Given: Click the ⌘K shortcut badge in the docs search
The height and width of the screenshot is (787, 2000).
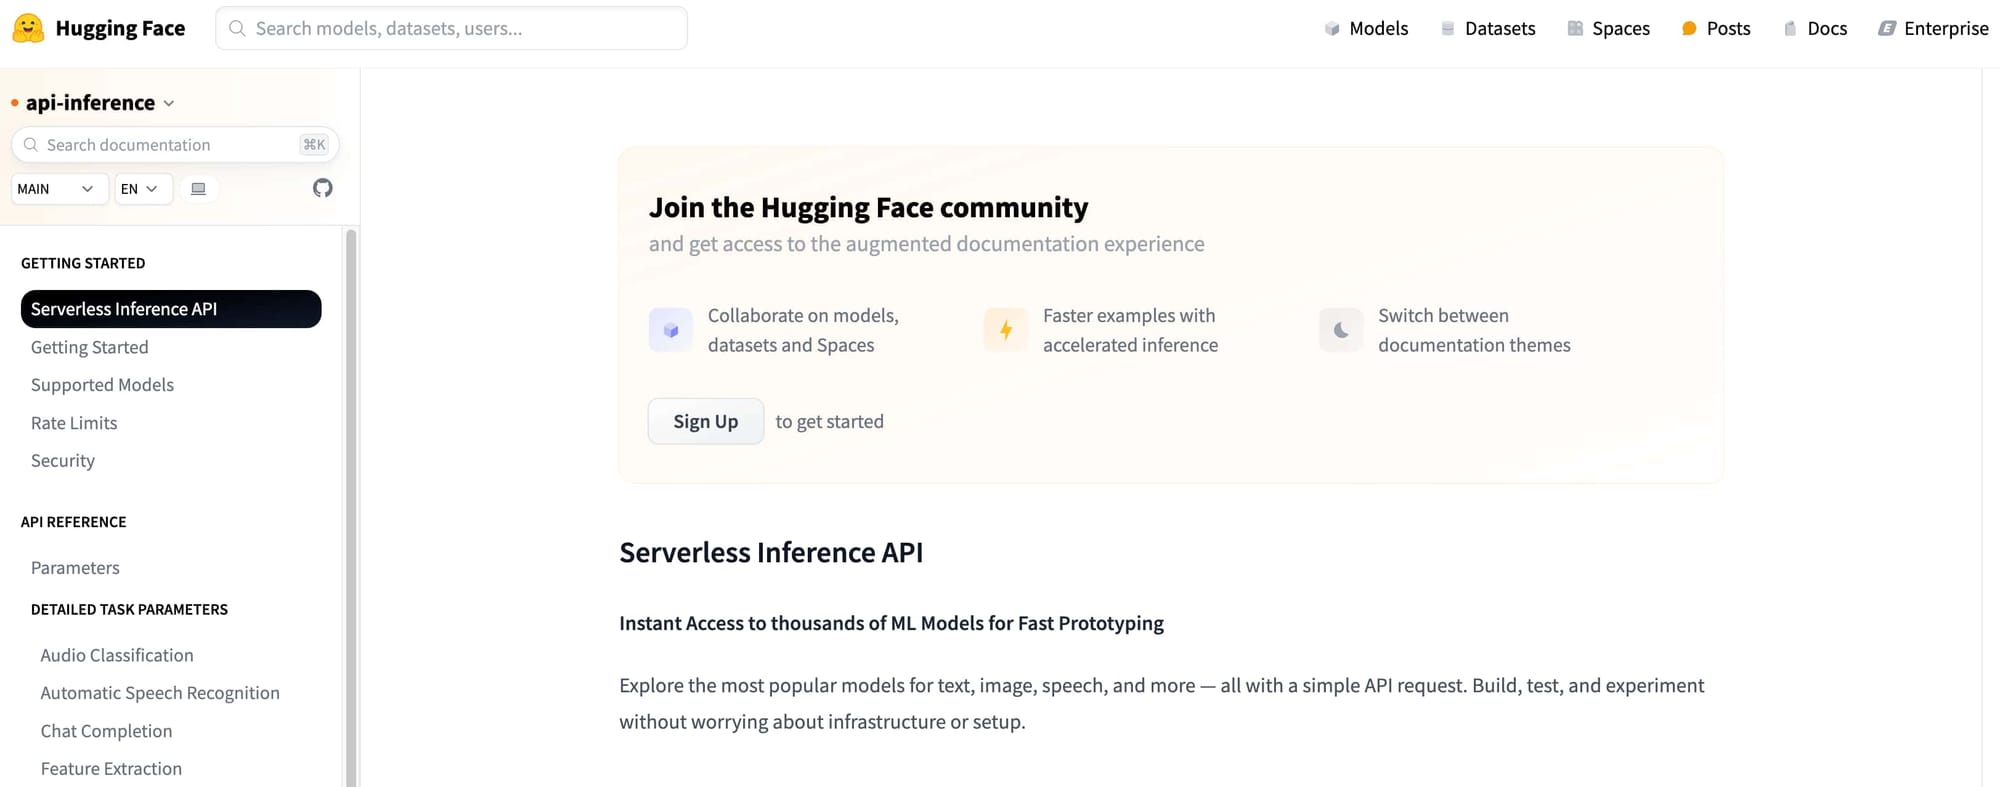Looking at the screenshot, I should pos(314,145).
